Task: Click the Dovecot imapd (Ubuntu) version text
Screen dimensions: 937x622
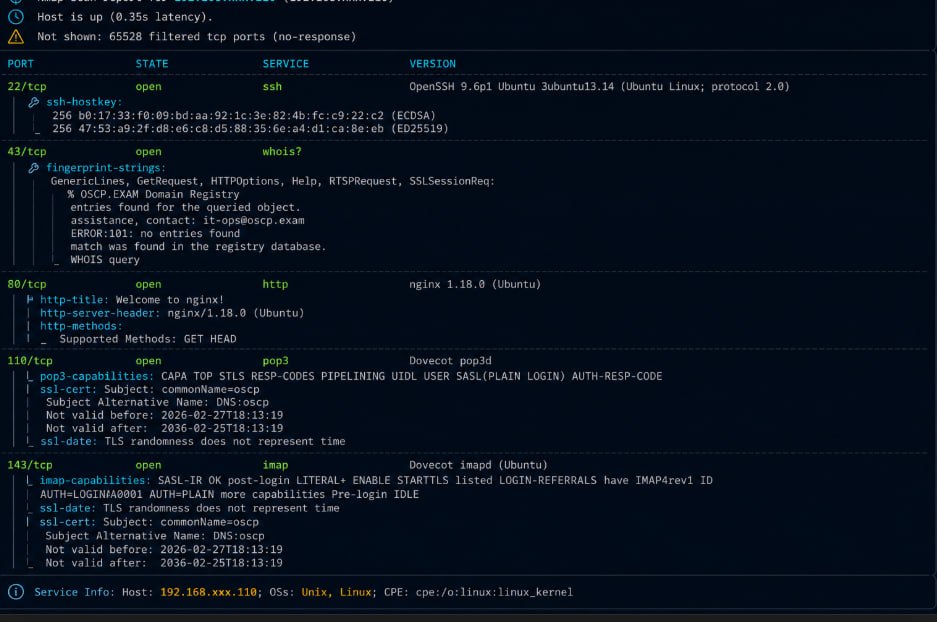Action: click(x=478, y=465)
